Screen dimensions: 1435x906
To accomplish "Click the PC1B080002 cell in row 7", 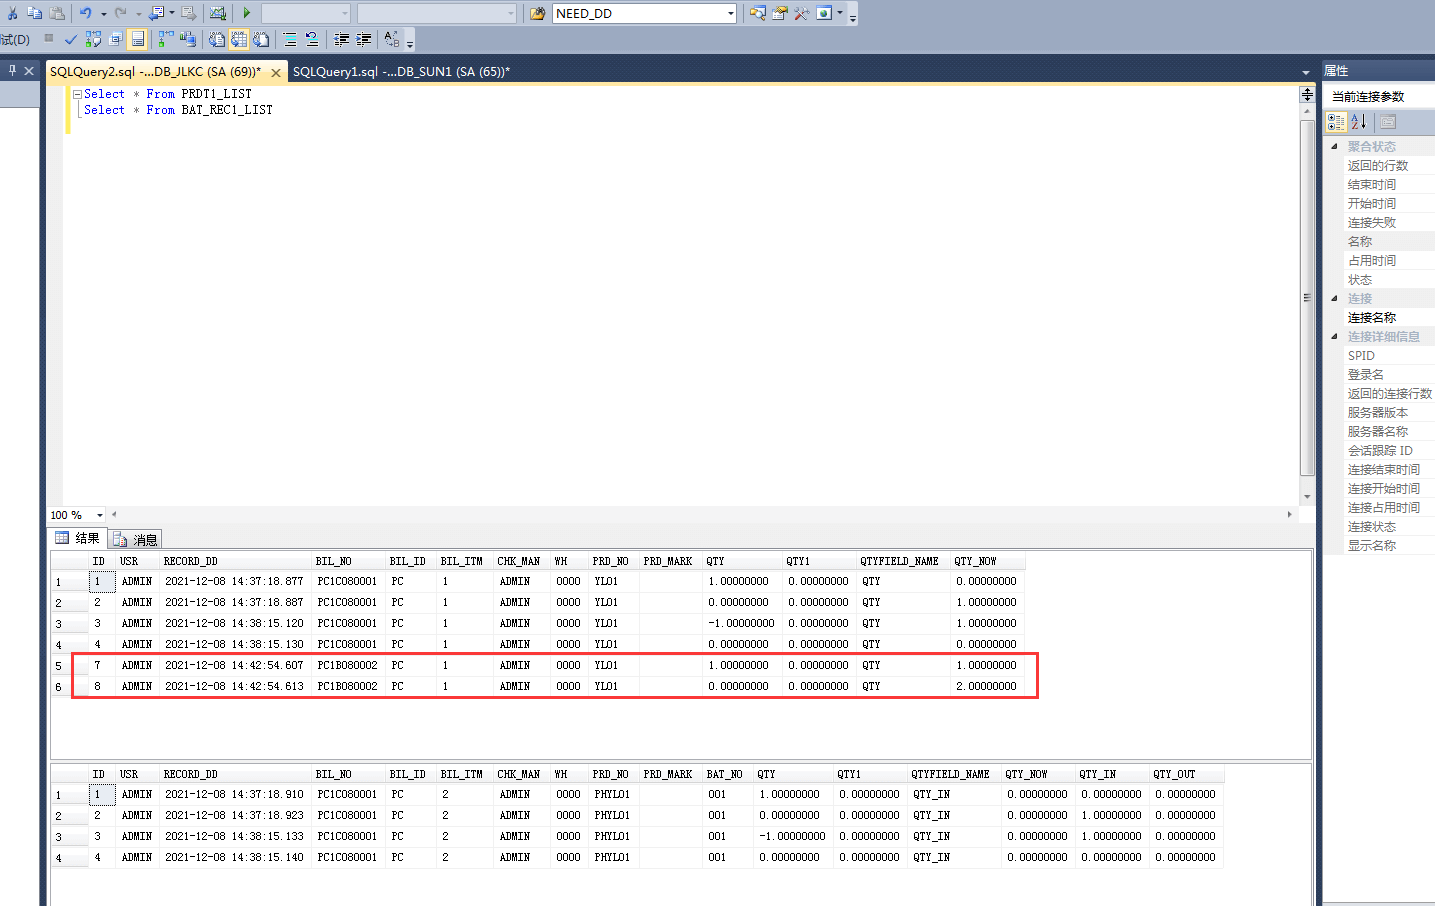I will (348, 666).
